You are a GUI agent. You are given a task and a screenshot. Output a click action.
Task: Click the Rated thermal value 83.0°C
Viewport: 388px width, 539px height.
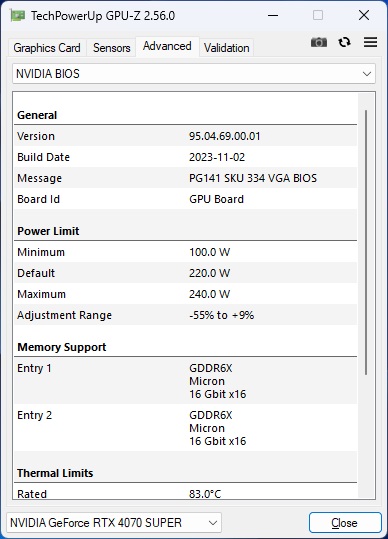[x=205, y=494]
